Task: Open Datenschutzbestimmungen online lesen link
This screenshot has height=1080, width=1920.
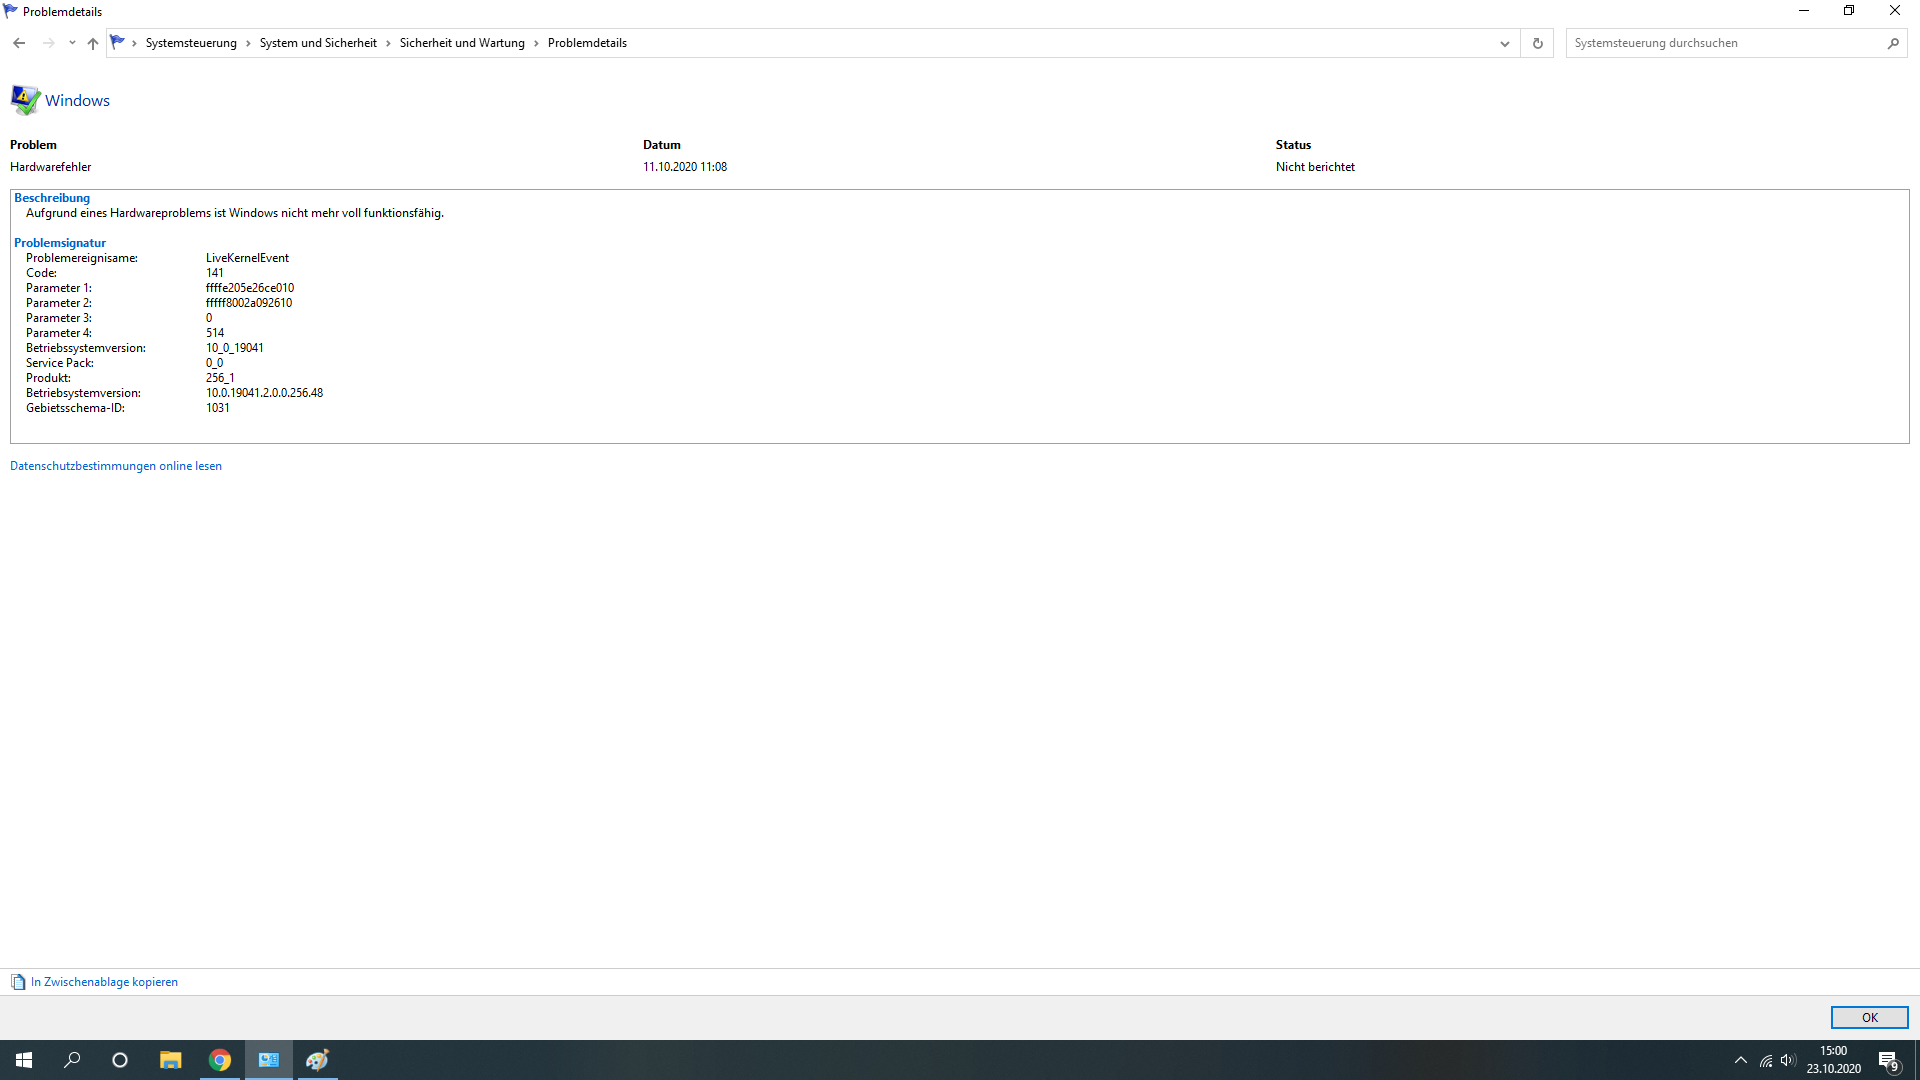Action: (x=116, y=466)
